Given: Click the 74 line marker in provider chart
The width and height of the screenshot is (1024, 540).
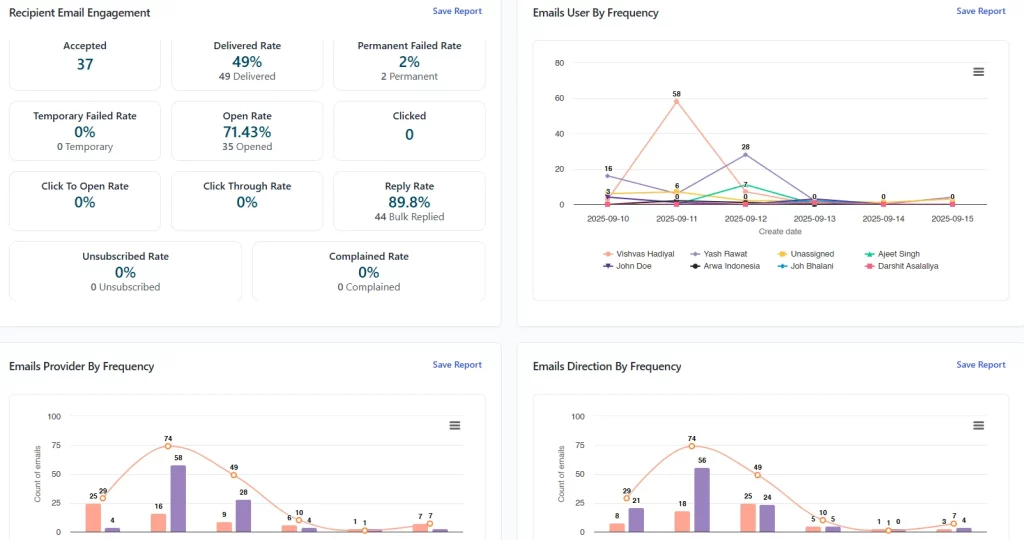Looking at the screenshot, I should [168, 446].
